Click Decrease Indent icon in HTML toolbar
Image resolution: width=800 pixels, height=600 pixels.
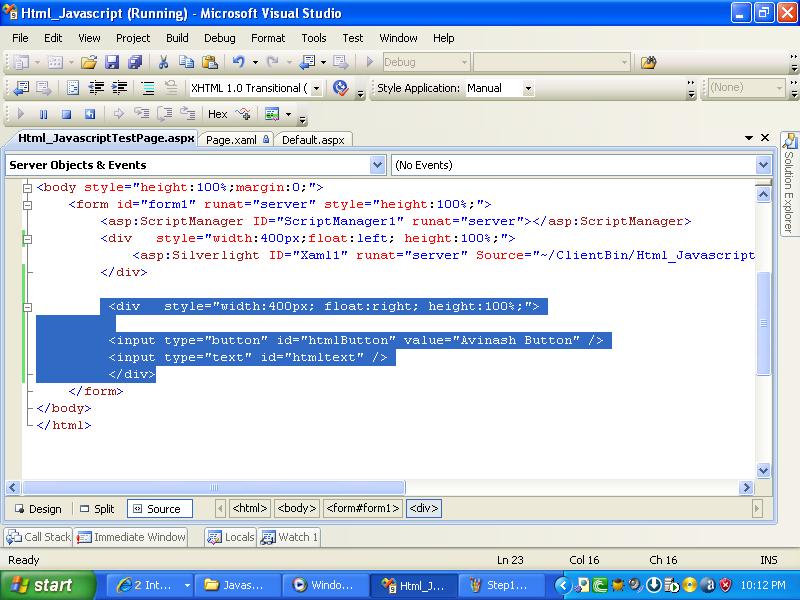coord(96,88)
